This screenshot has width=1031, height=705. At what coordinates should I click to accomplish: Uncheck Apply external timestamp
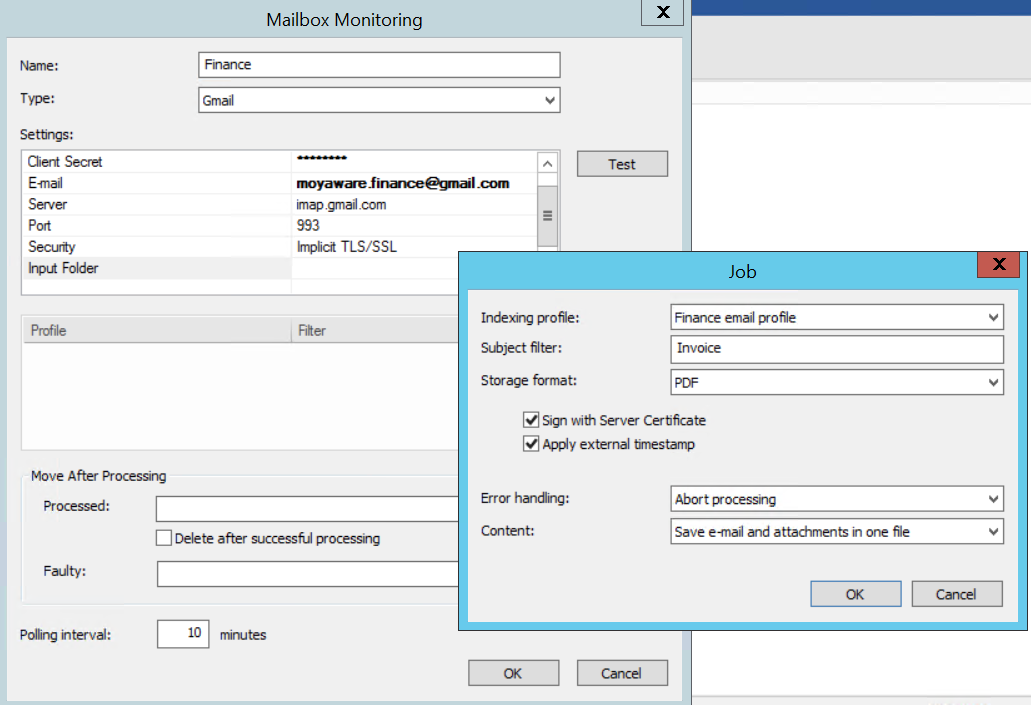point(530,443)
